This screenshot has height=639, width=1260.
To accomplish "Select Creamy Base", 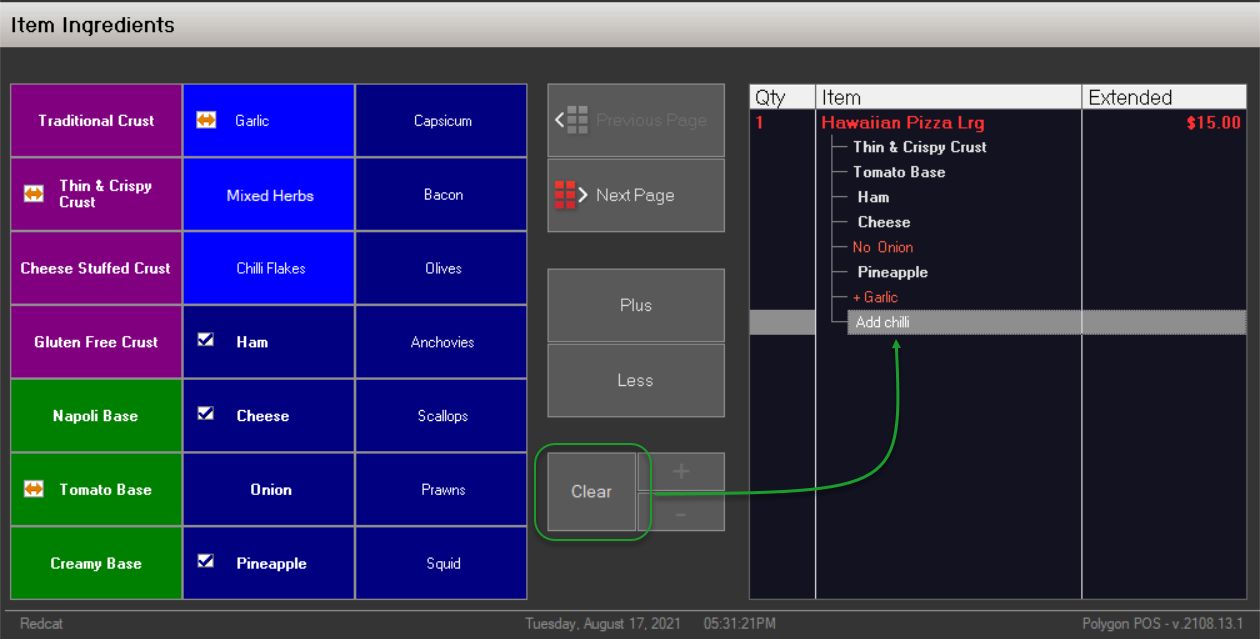I will (96, 563).
